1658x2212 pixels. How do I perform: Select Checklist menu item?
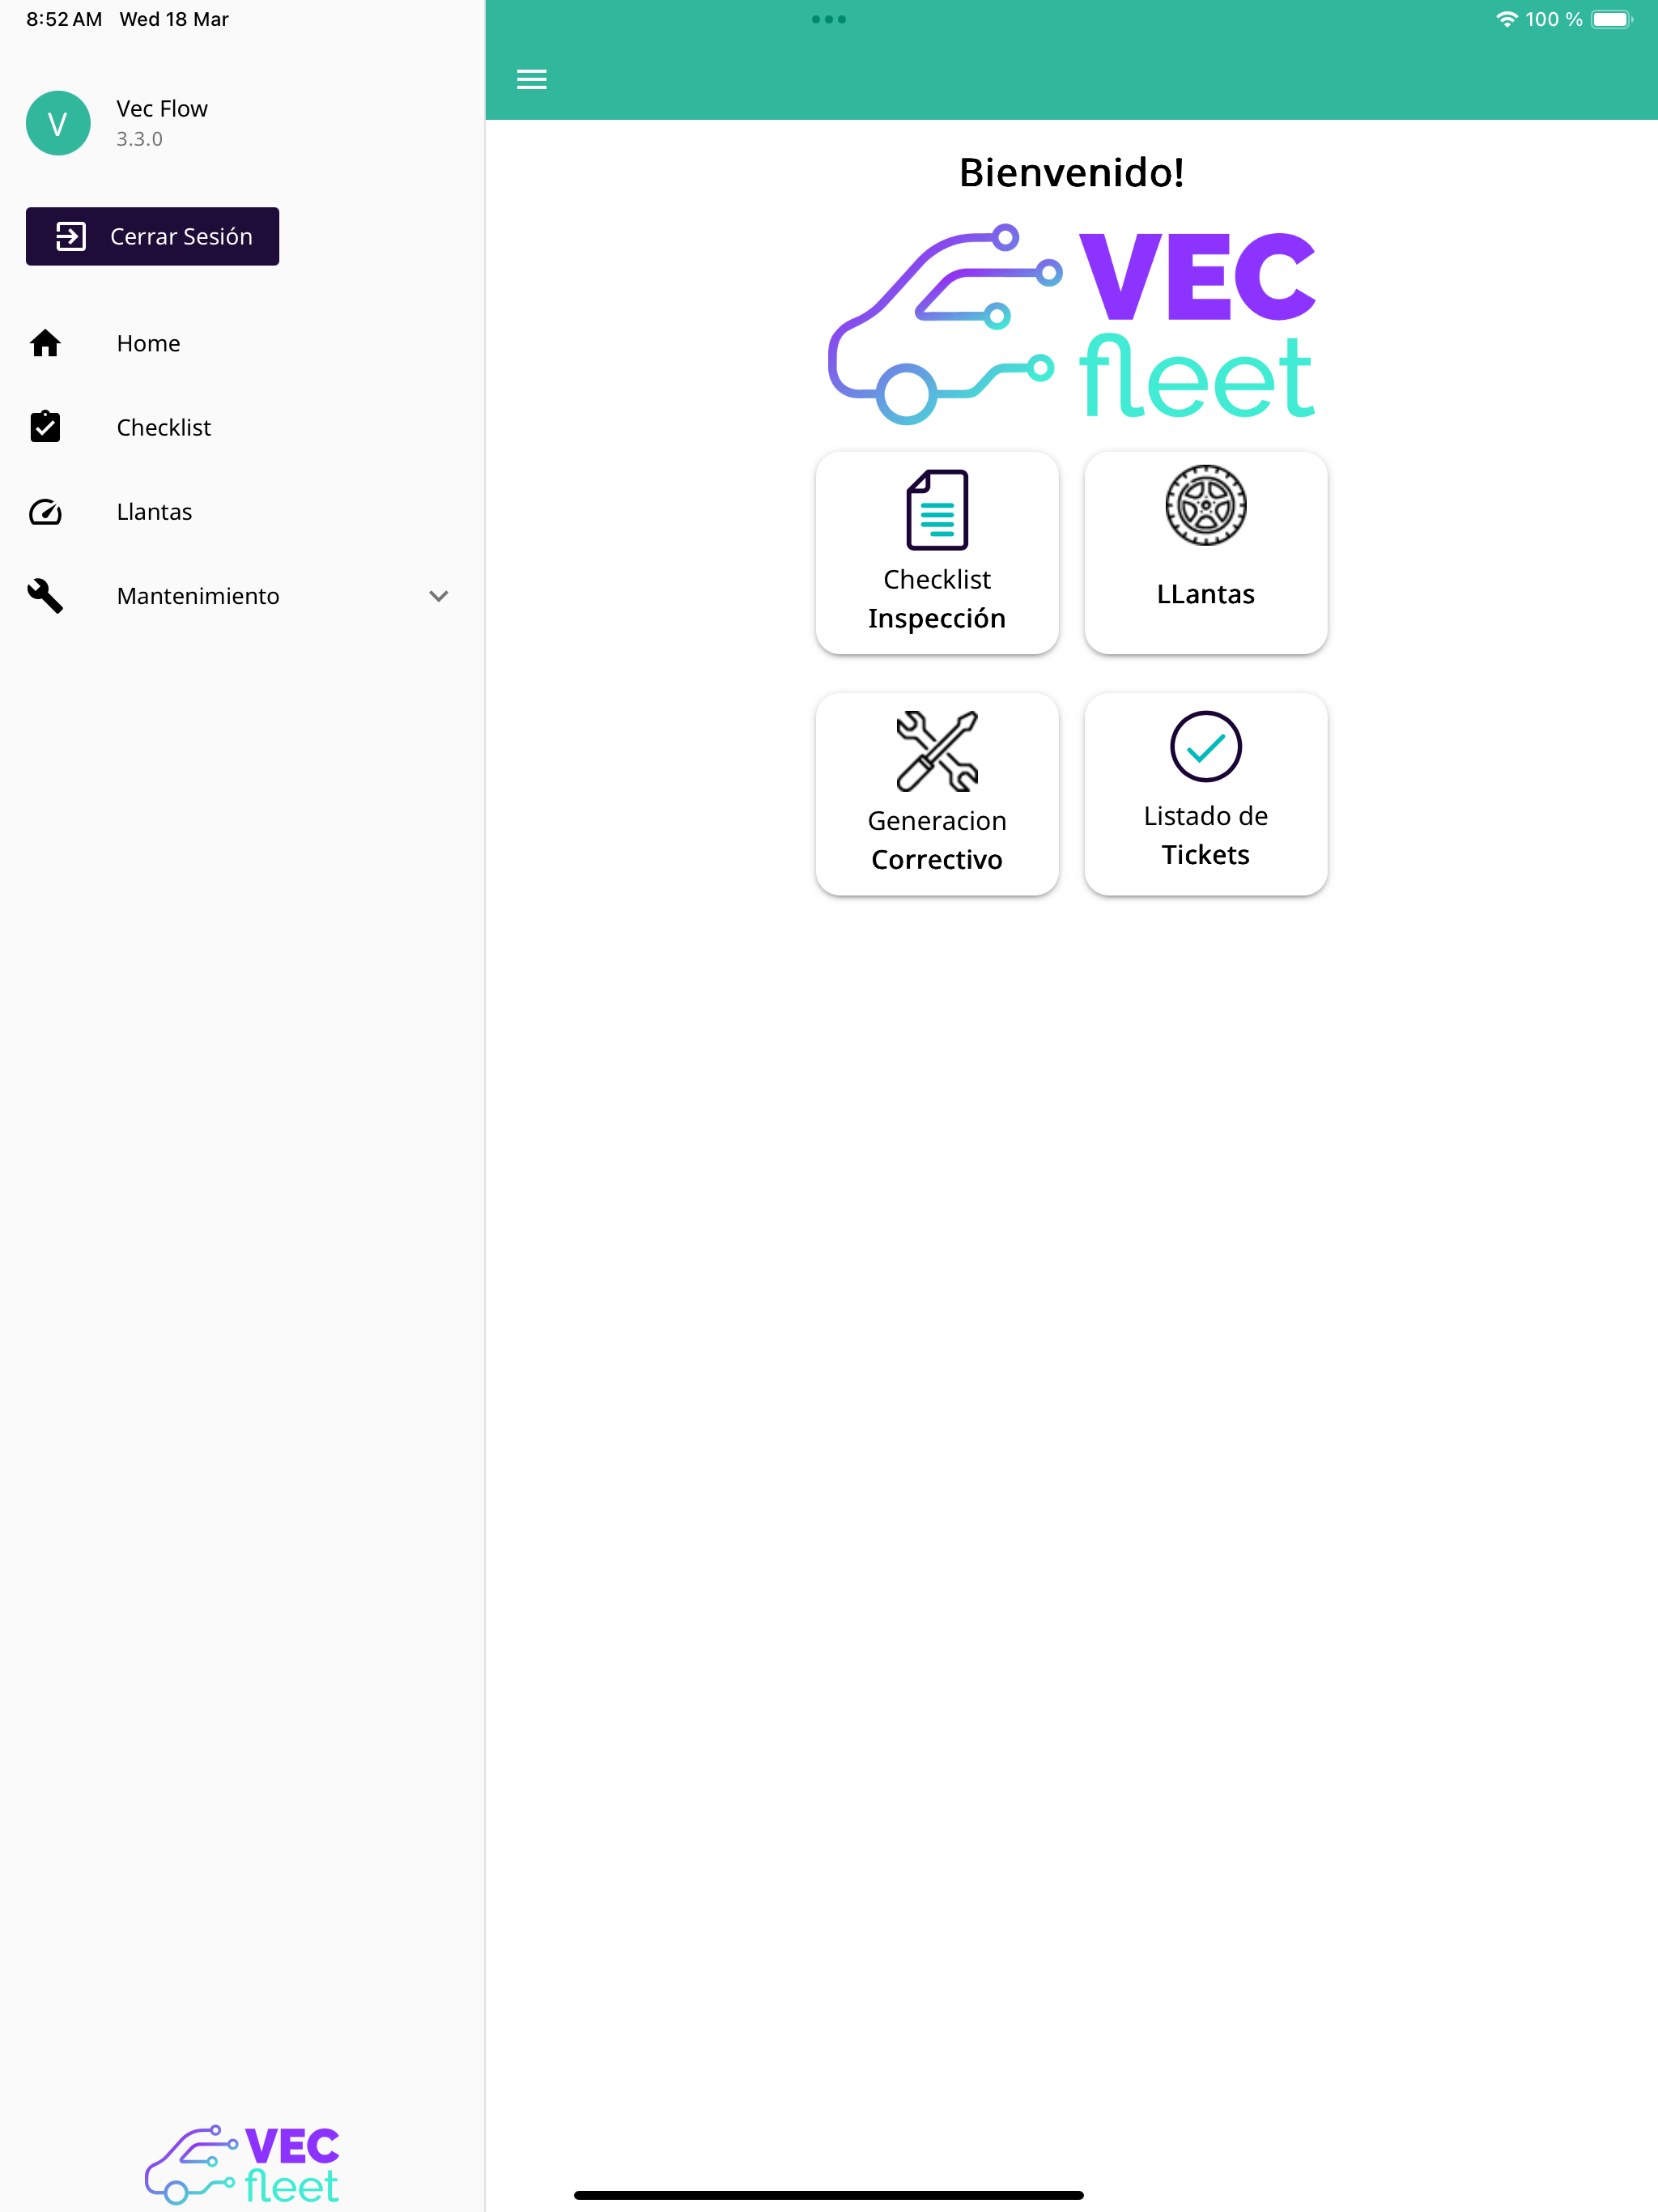[x=242, y=427]
